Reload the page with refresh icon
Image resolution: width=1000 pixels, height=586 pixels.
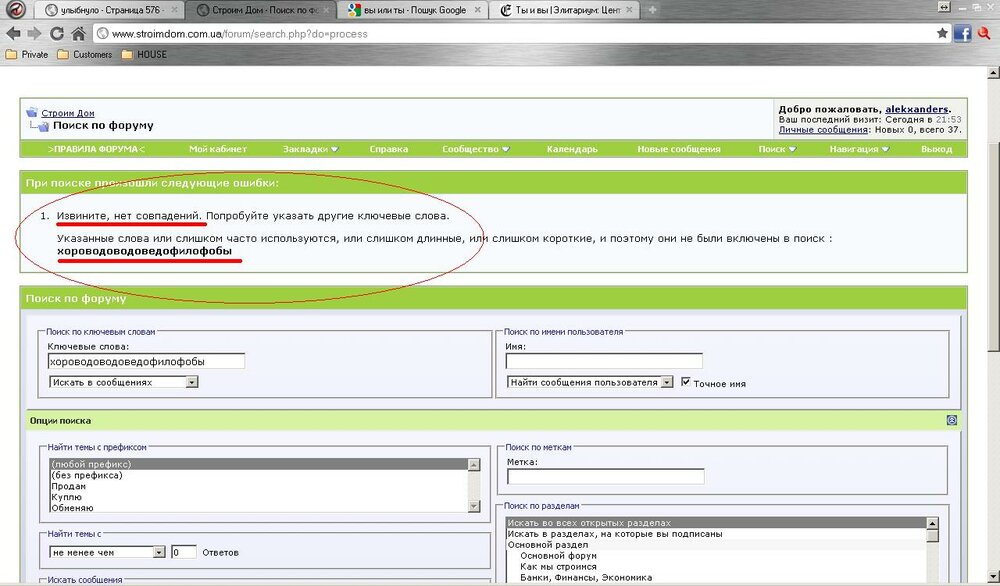point(57,33)
